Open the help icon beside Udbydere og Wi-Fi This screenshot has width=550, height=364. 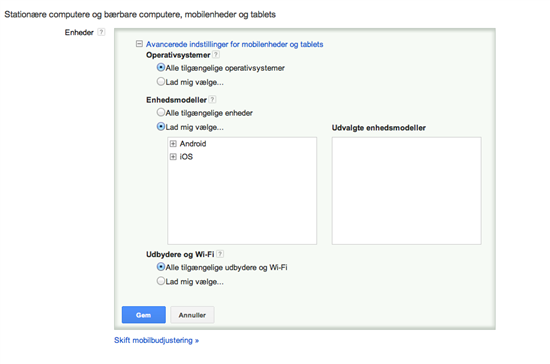point(220,254)
